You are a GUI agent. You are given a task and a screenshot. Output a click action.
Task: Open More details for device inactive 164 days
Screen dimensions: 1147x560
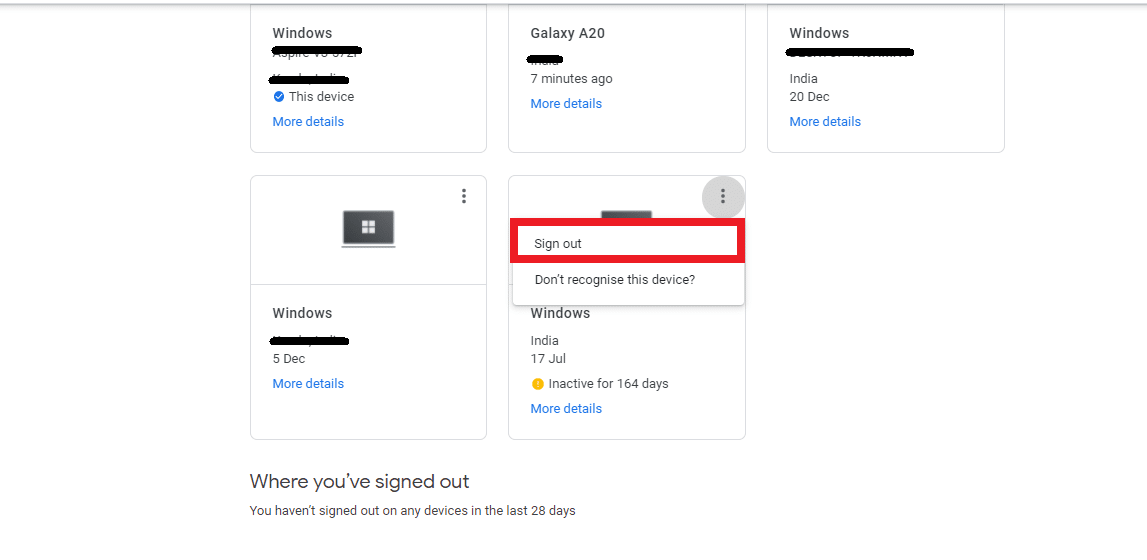click(x=566, y=409)
